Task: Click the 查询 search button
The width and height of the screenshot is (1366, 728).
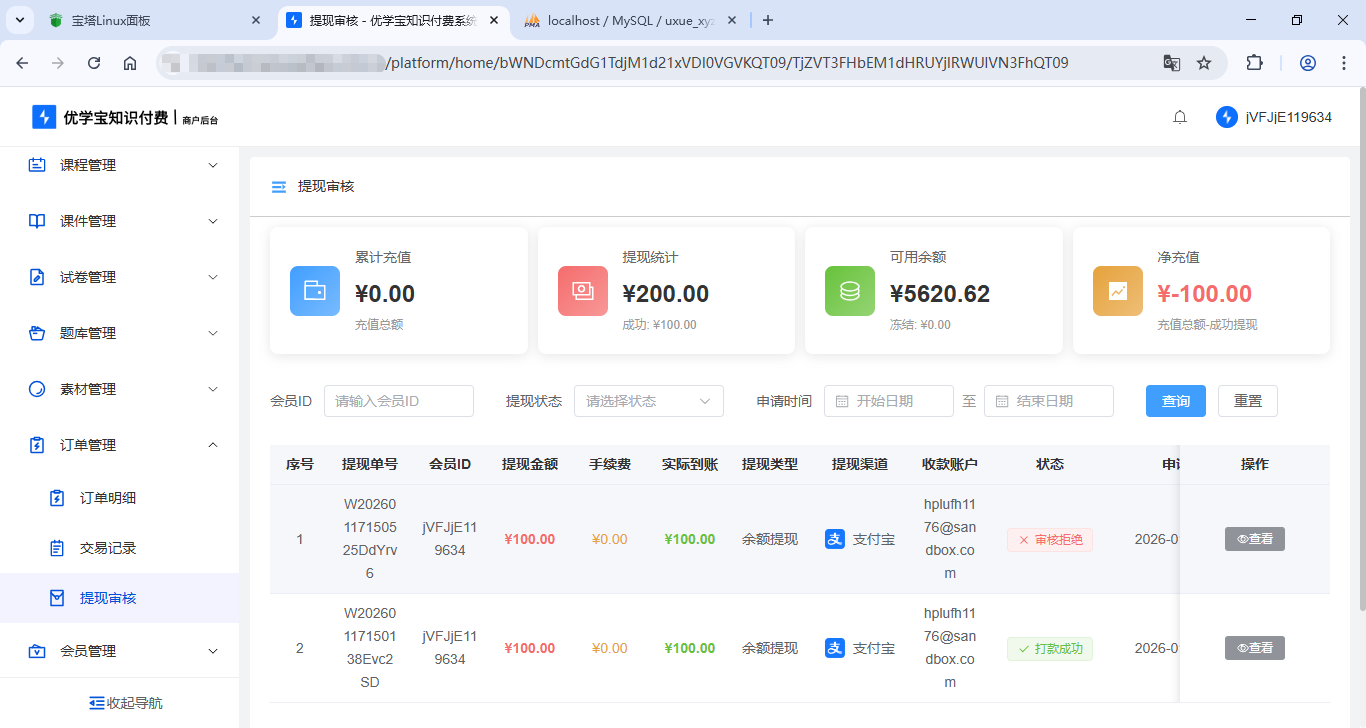Action: 1175,400
